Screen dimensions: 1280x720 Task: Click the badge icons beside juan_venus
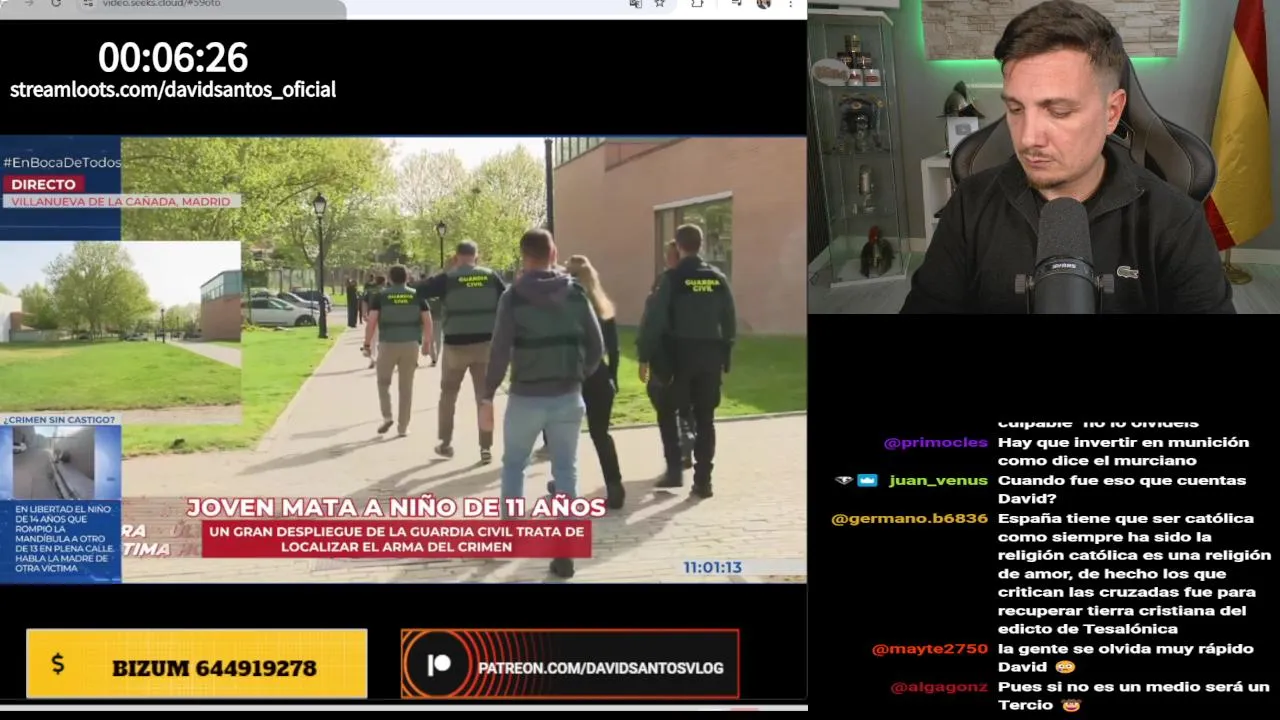(x=856, y=480)
